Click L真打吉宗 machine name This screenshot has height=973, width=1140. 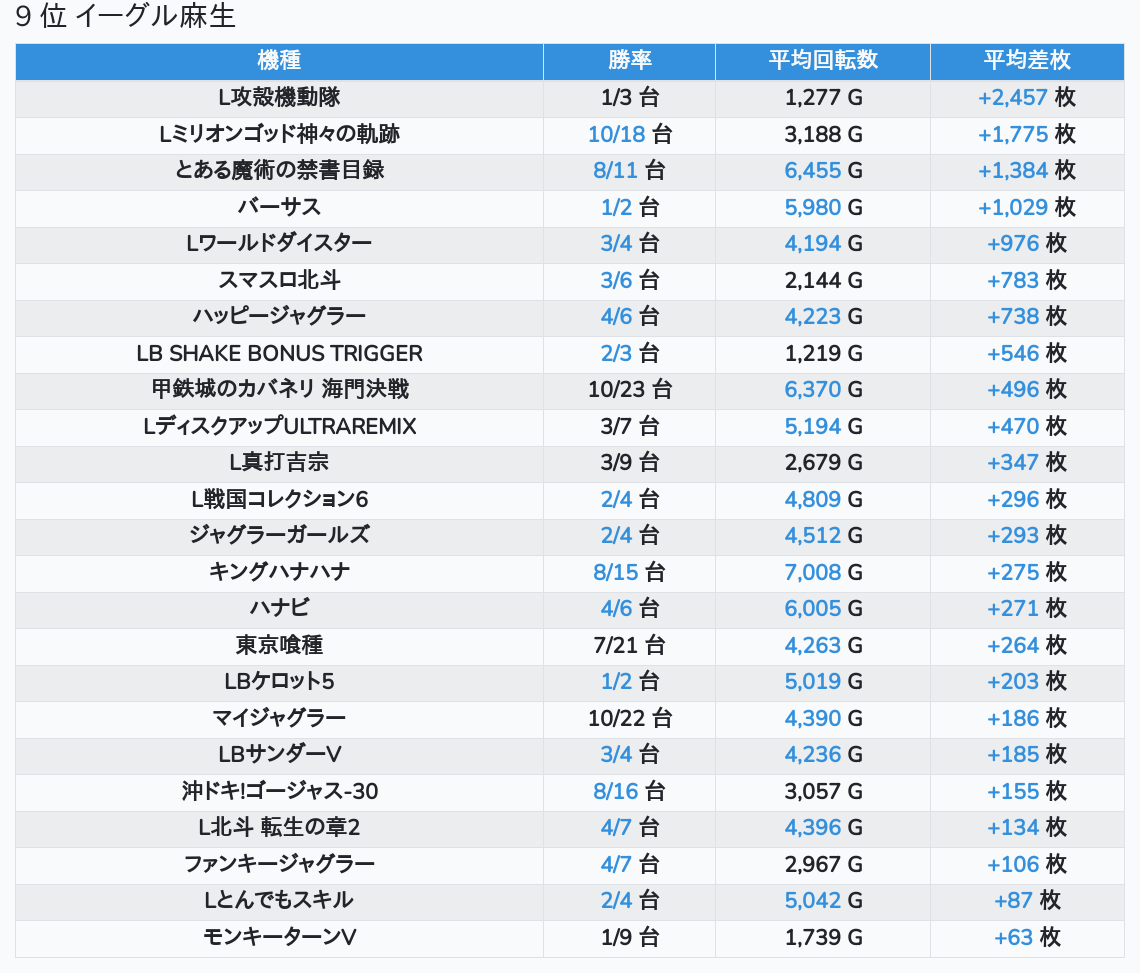279,463
